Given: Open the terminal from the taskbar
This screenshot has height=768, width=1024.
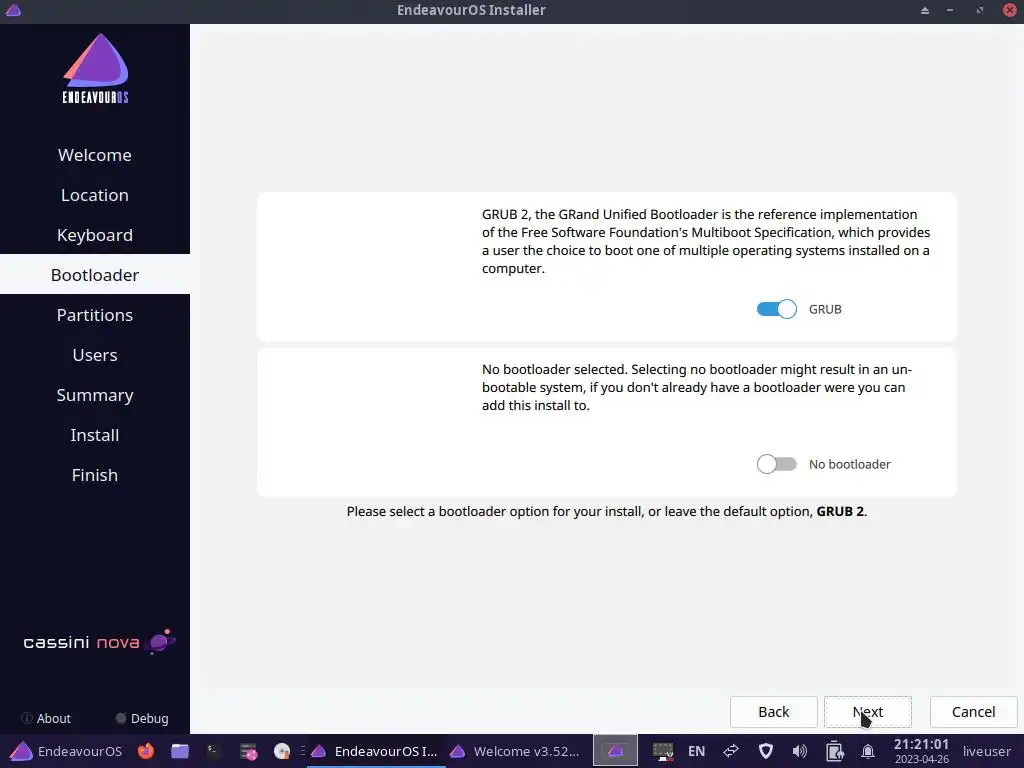Looking at the screenshot, I should click(x=214, y=751).
